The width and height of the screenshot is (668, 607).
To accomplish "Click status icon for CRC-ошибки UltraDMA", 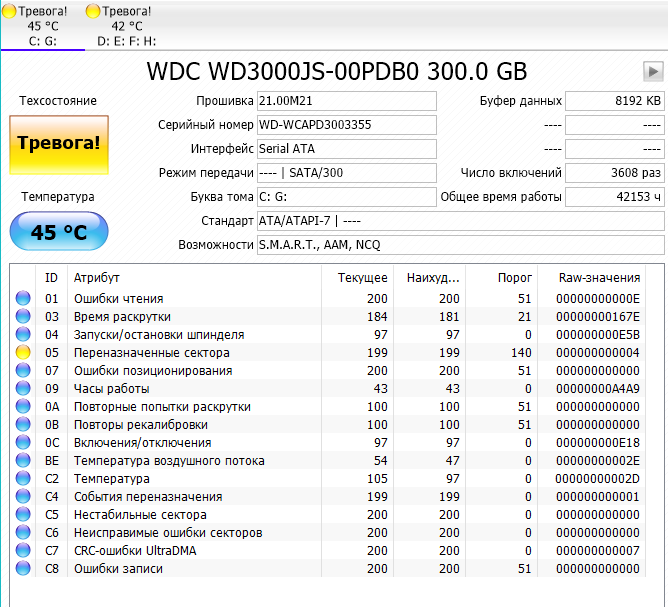I will point(23,550).
